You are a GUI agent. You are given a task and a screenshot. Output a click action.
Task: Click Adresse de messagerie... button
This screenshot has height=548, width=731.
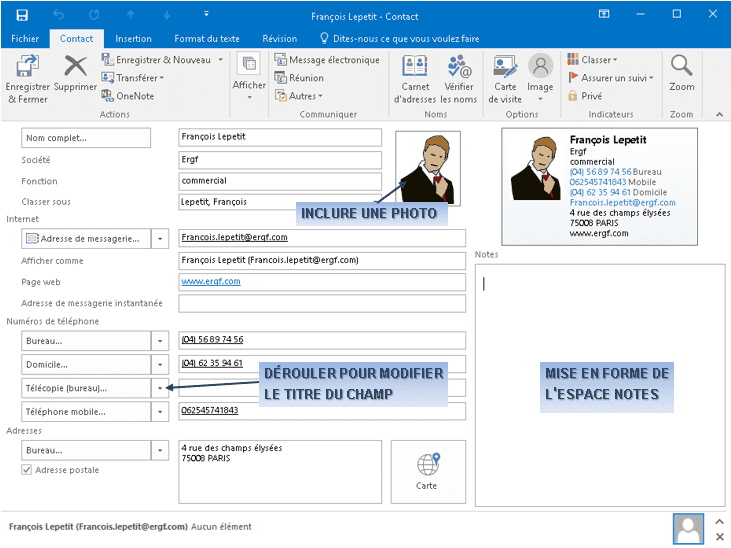coord(86,239)
